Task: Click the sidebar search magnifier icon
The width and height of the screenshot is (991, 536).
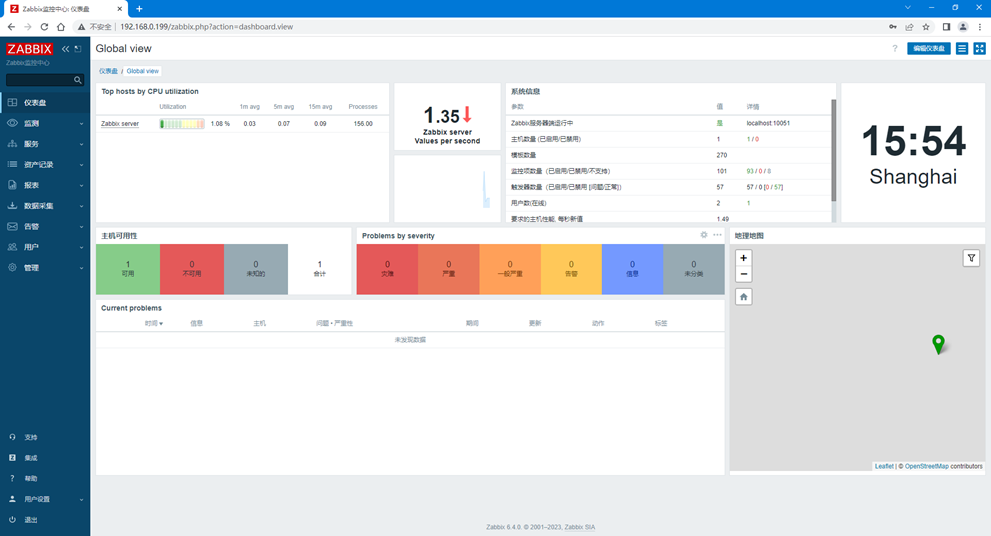Action: [78, 80]
